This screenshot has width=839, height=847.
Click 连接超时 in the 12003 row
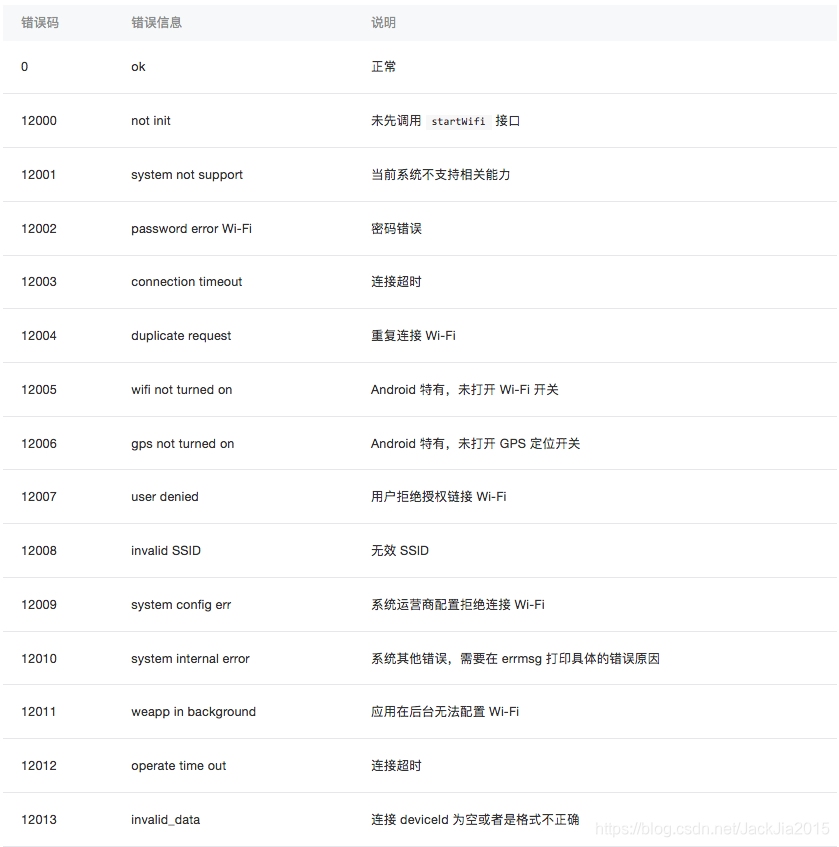[397, 282]
